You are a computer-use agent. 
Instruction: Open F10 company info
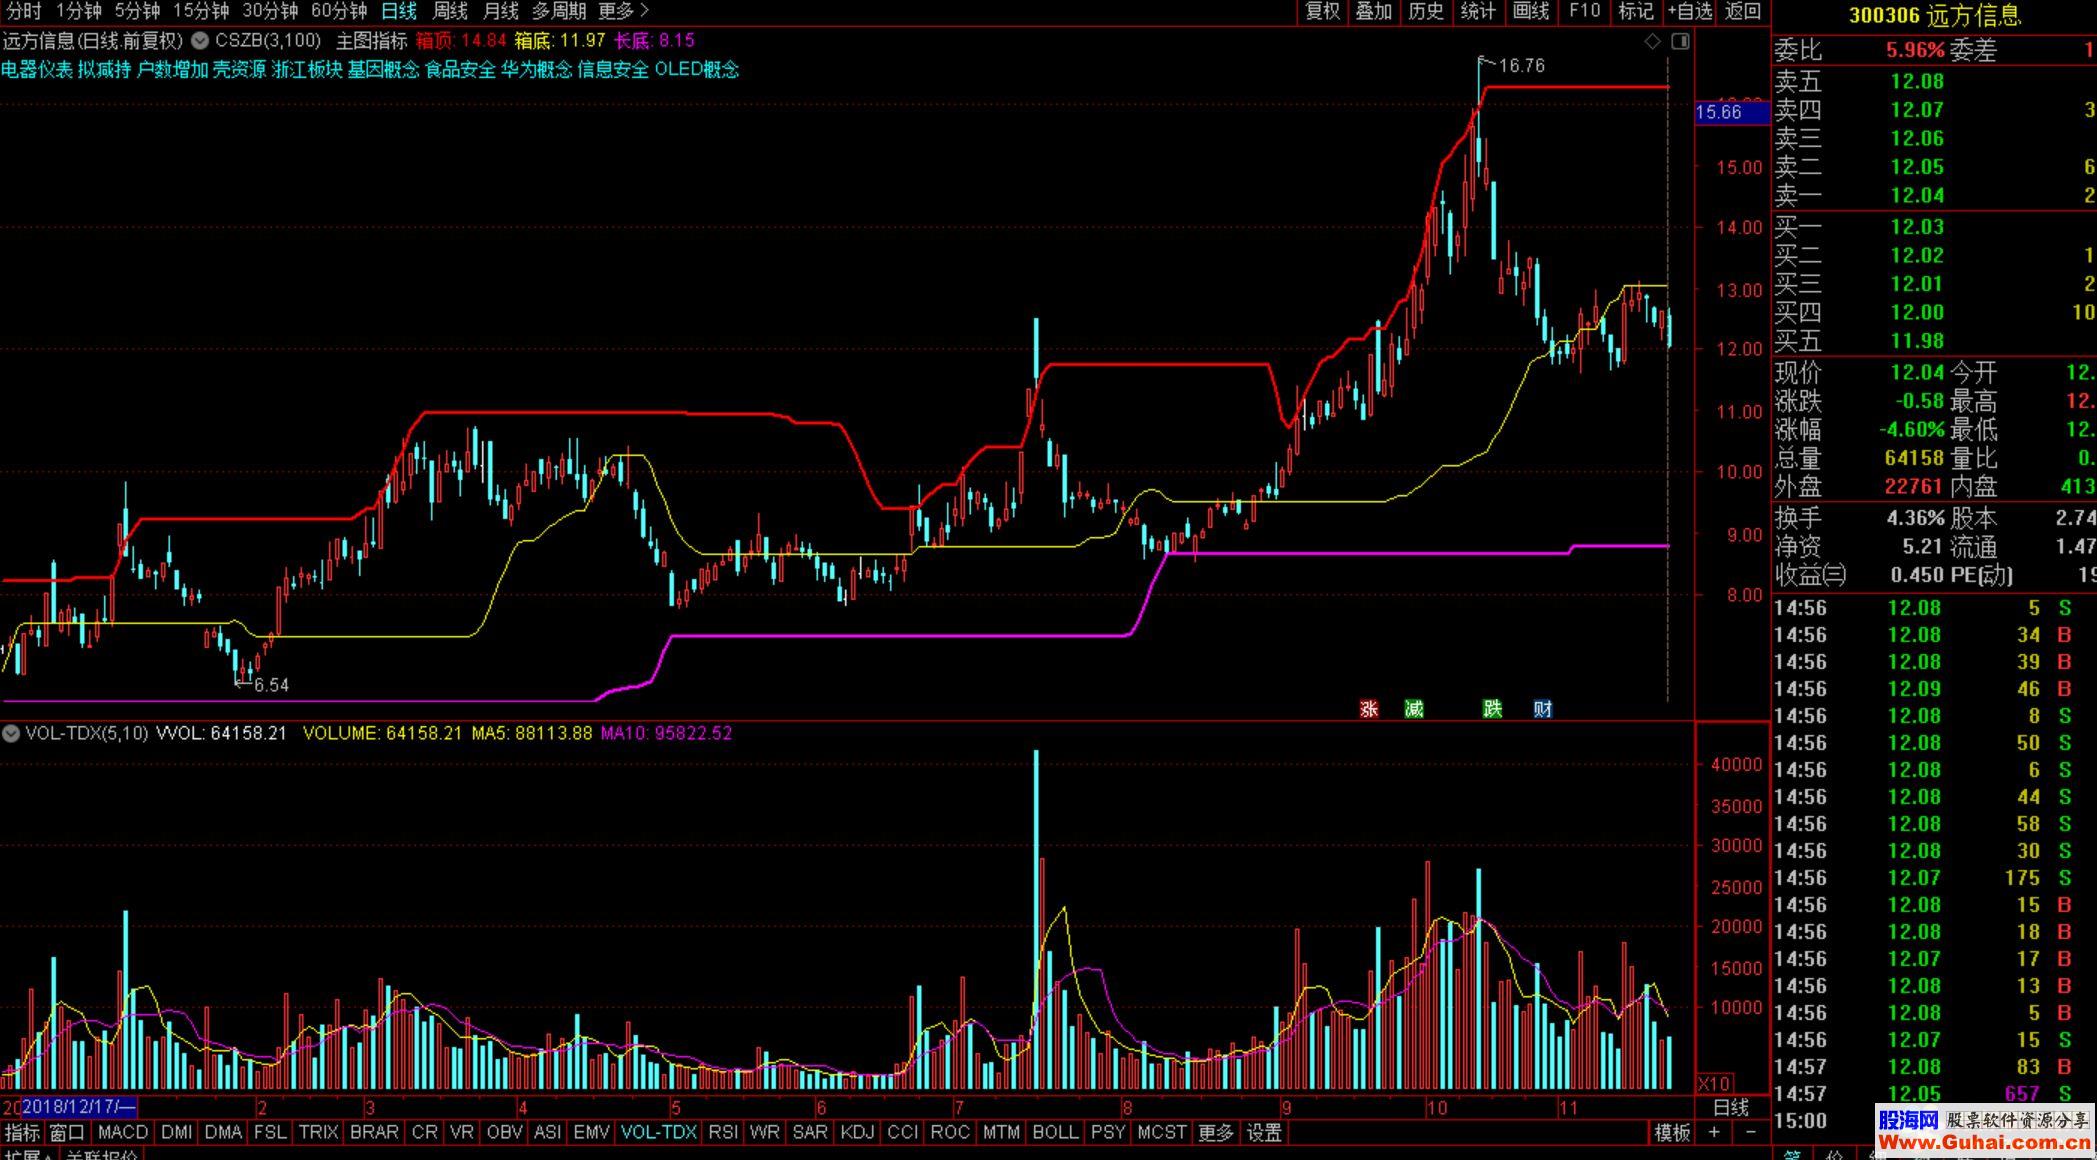click(x=1584, y=11)
